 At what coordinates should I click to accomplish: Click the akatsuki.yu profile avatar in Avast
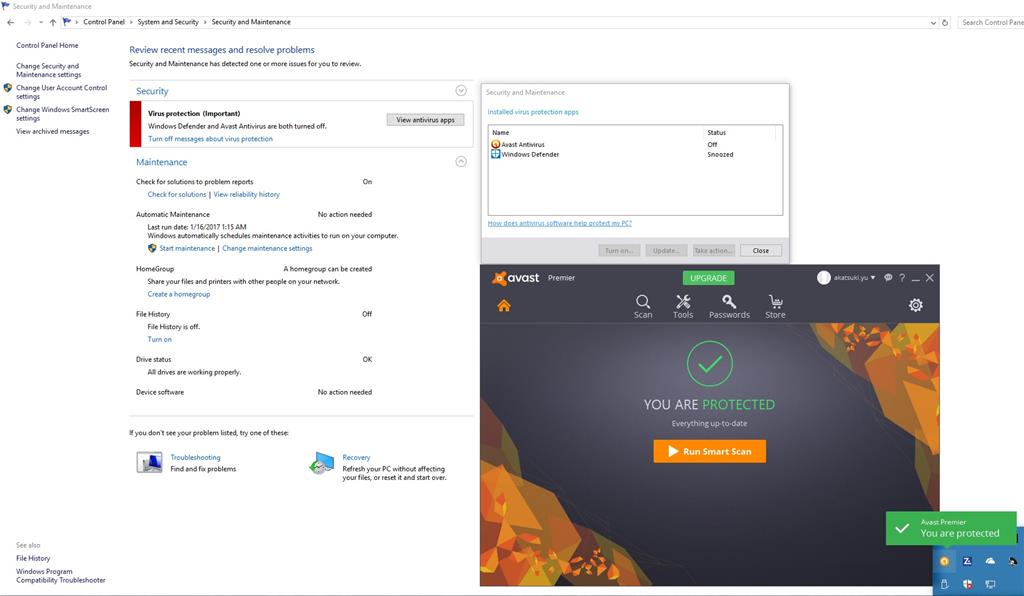[x=824, y=277]
